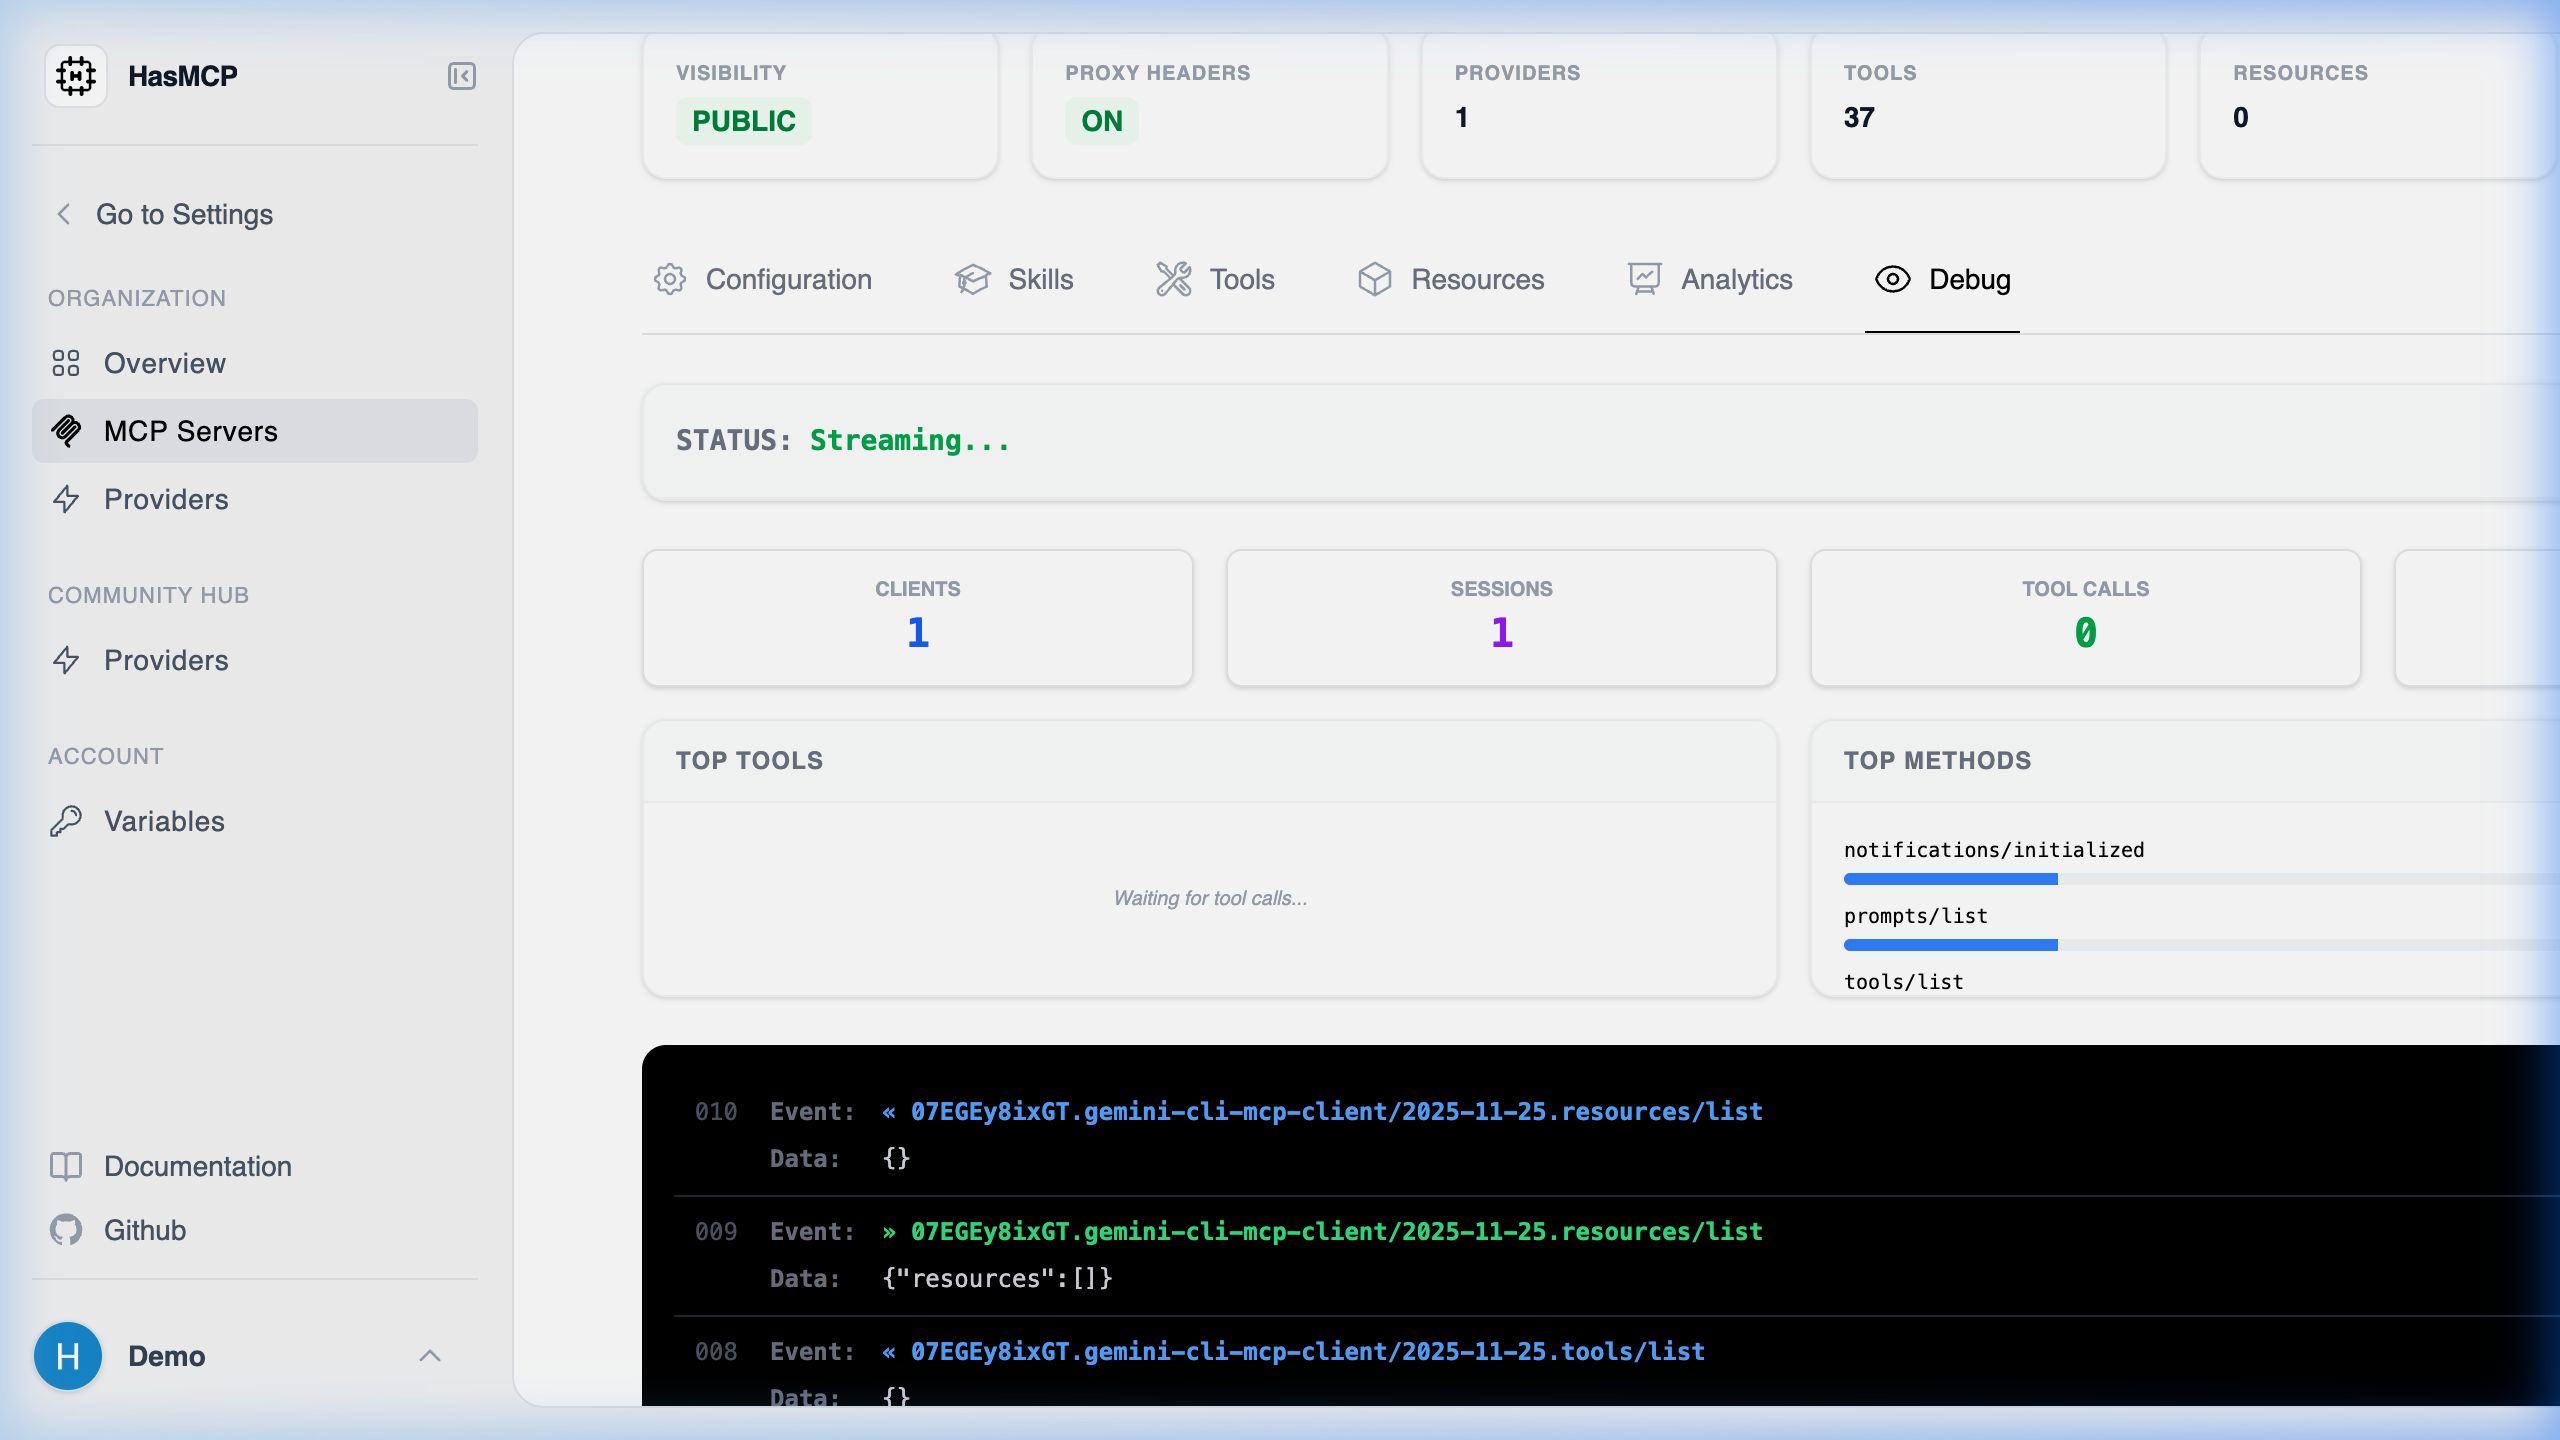Select the Overview grid icon
The height and width of the screenshot is (1440, 2560).
tap(67, 363)
